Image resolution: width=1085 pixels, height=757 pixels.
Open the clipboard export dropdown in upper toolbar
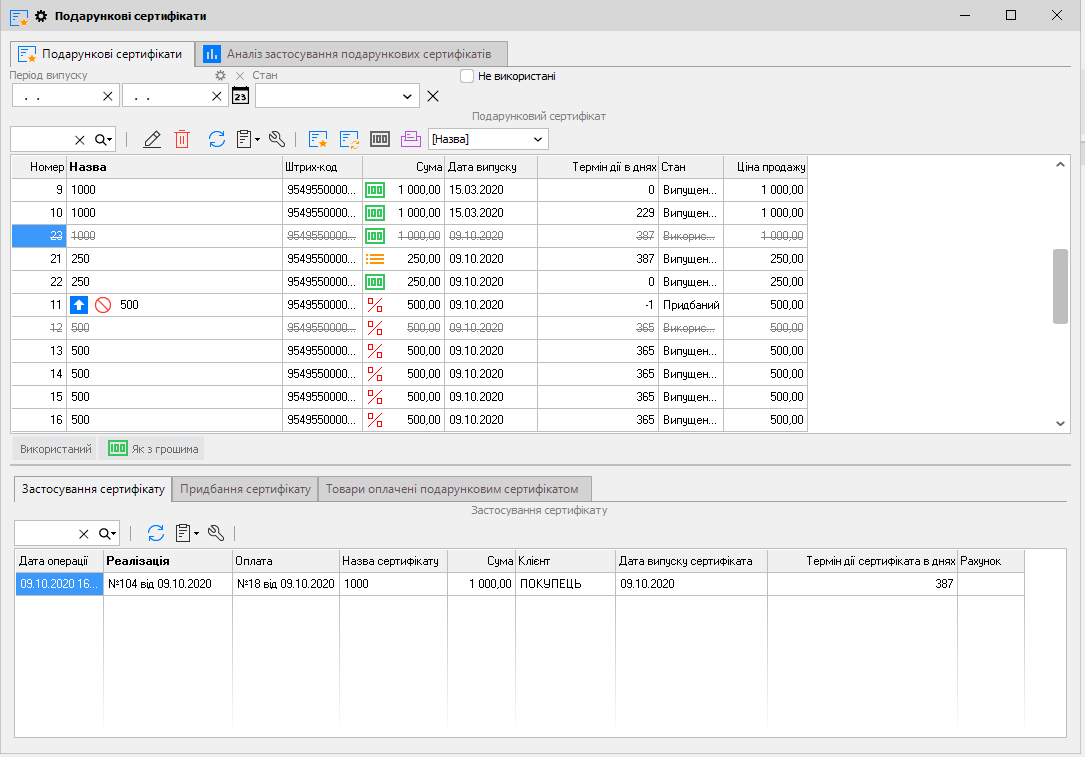pos(248,139)
